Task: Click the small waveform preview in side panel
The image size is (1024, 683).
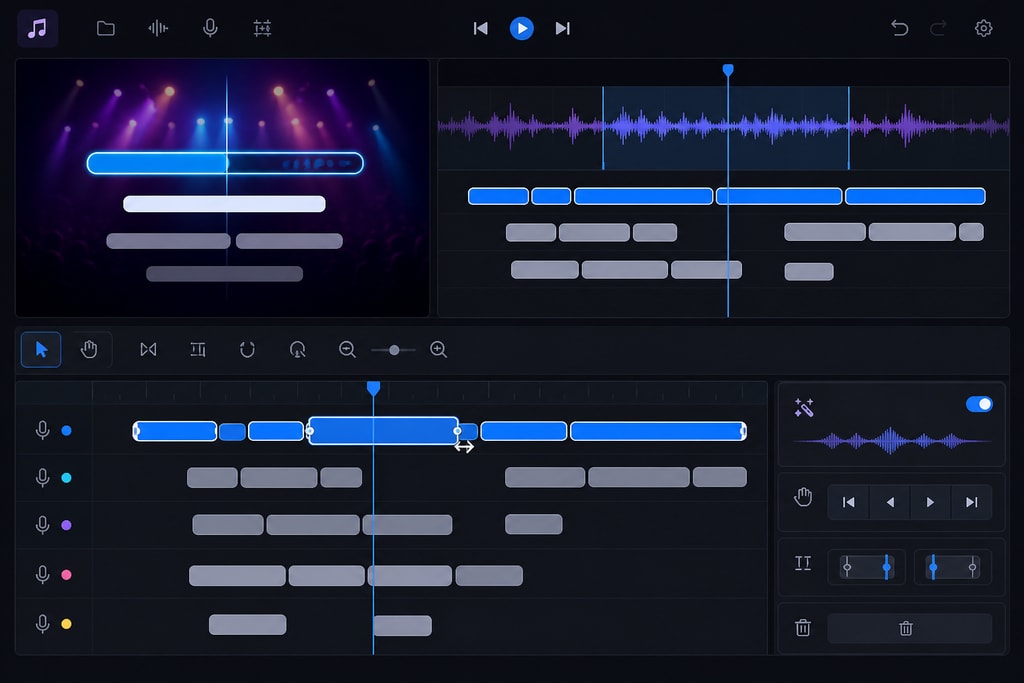Action: 892,441
